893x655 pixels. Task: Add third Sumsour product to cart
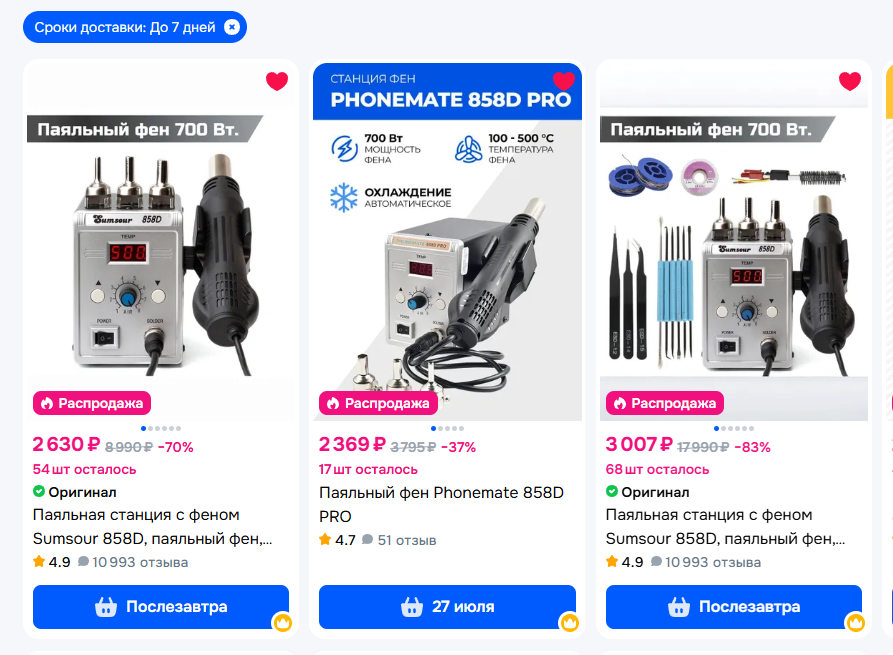(734, 607)
